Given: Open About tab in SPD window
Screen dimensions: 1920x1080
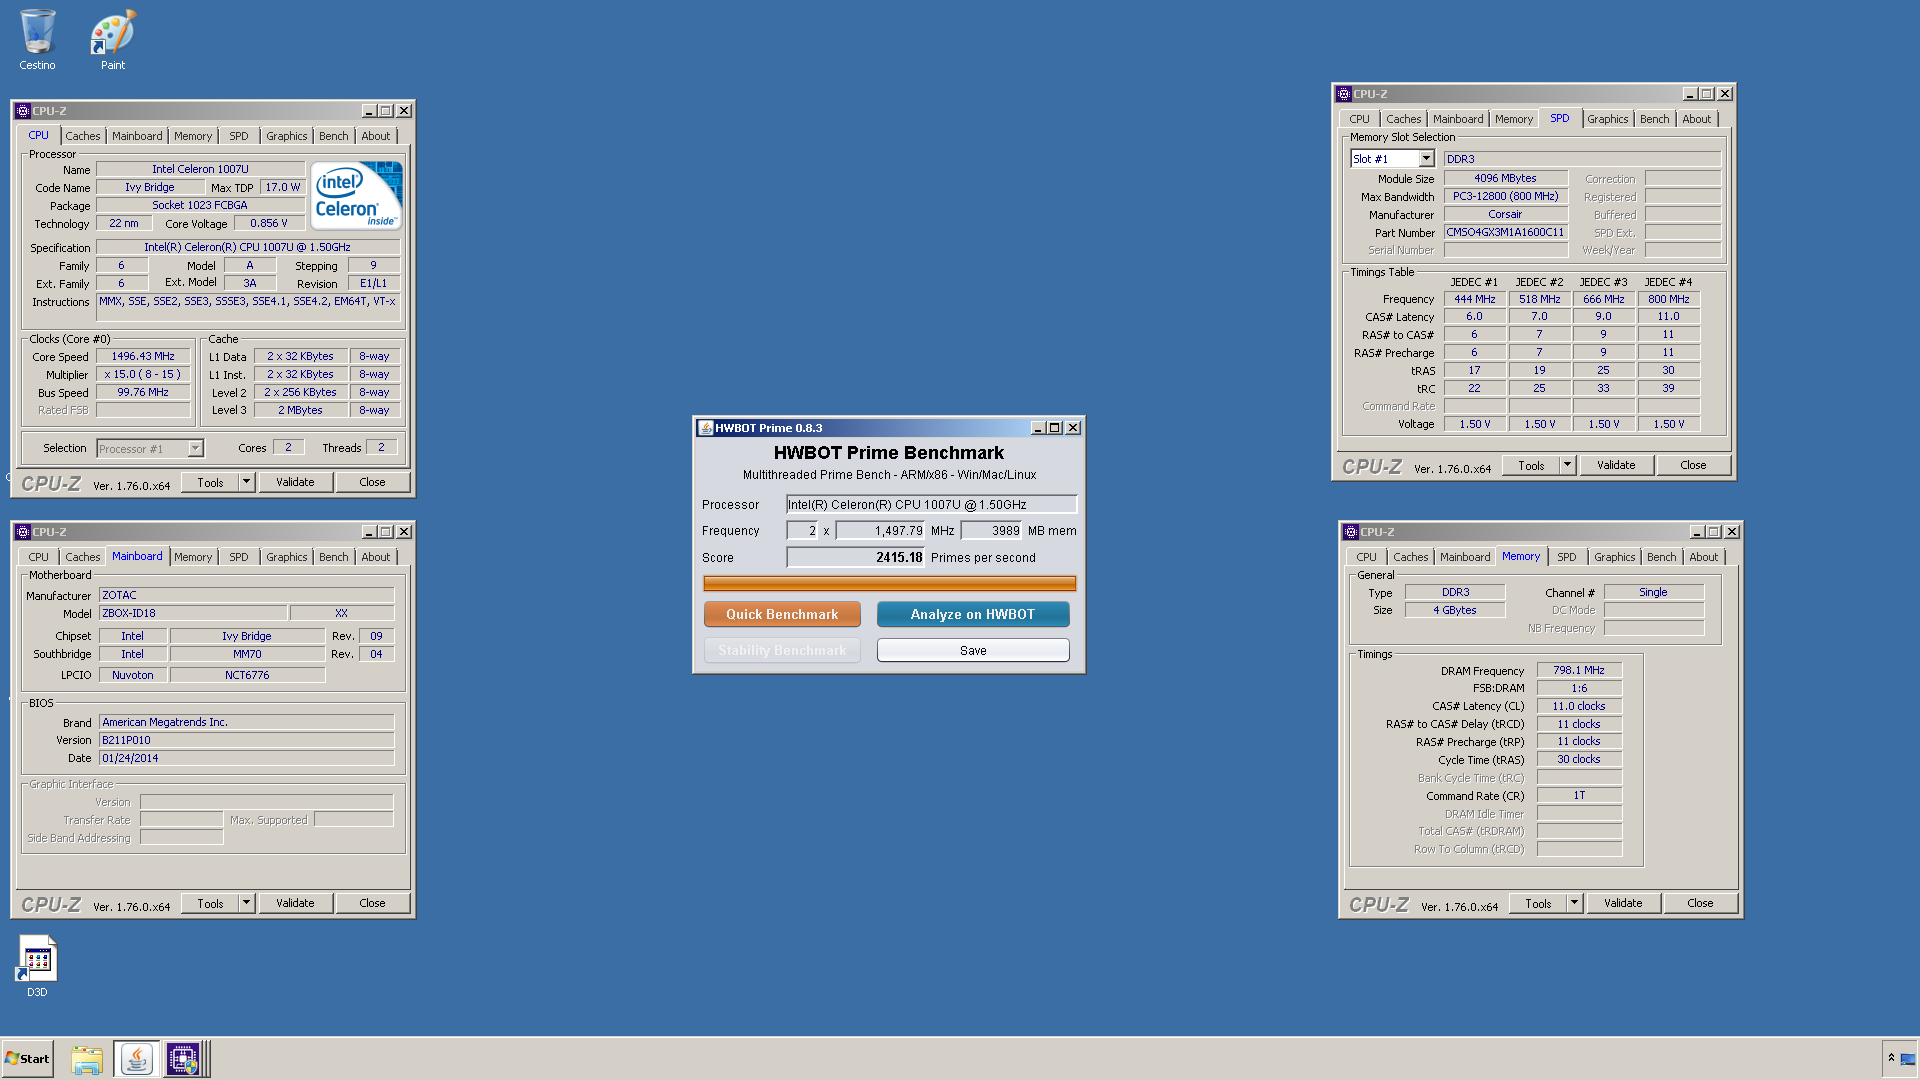Looking at the screenshot, I should point(1696,119).
